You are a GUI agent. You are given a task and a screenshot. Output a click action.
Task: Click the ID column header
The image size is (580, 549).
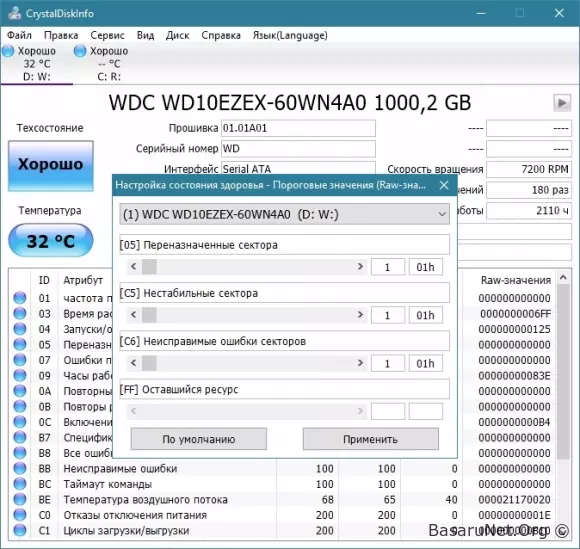point(44,280)
